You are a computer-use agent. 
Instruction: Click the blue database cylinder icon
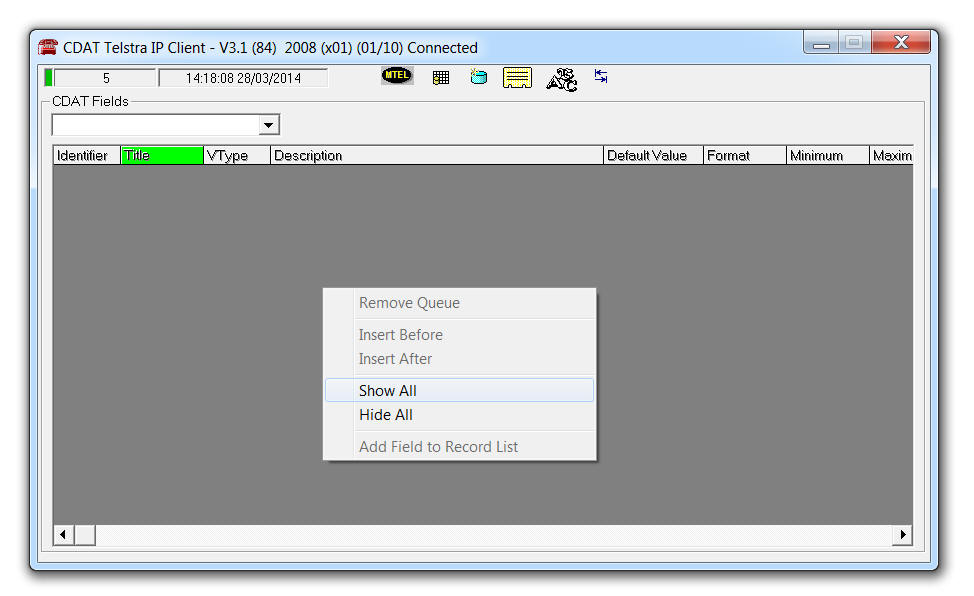point(479,77)
